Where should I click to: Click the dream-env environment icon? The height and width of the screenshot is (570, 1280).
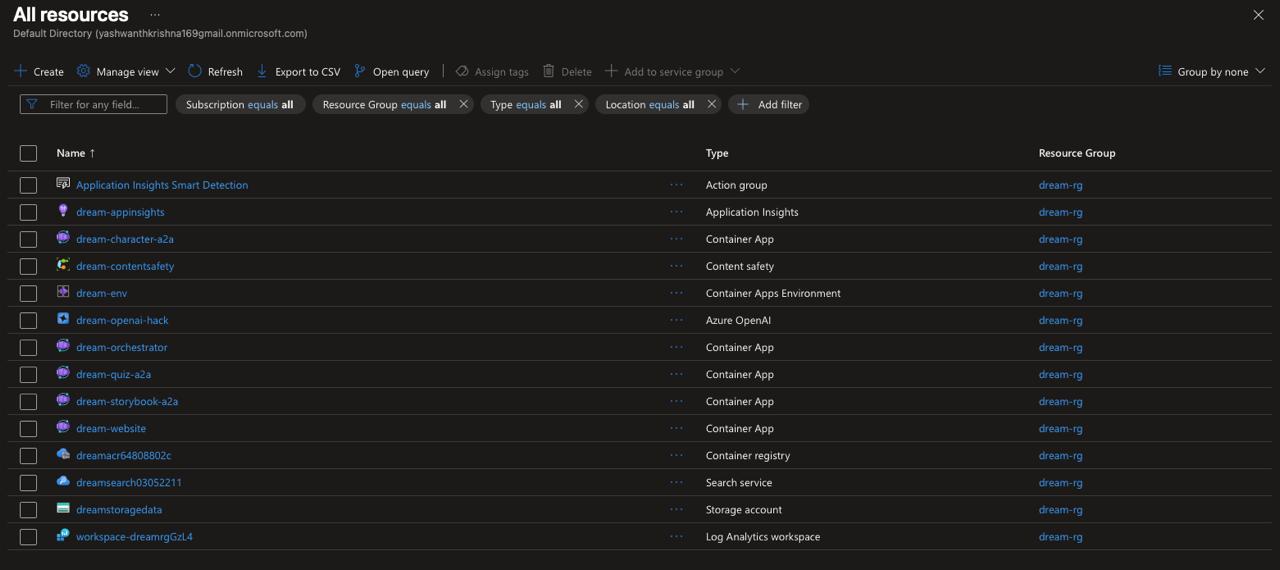[x=63, y=292]
